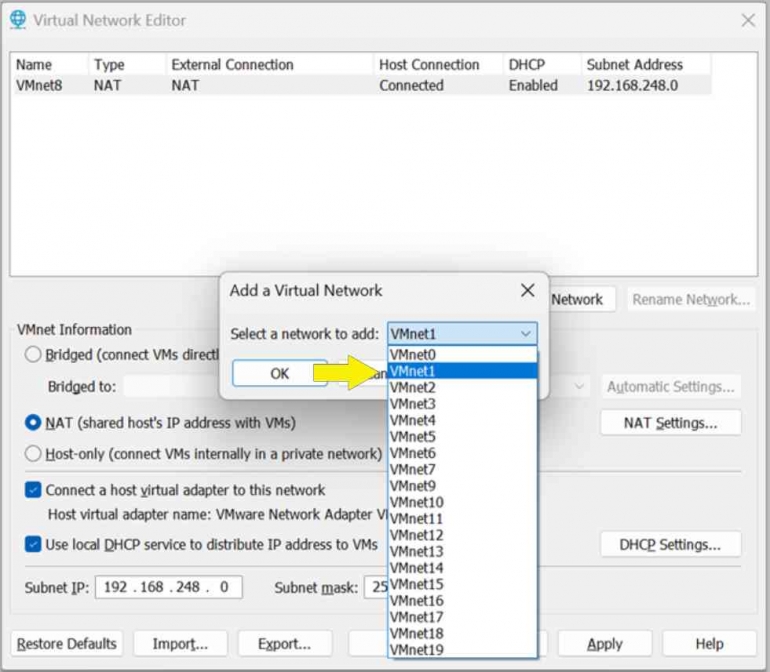Click the Export button

point(283,644)
